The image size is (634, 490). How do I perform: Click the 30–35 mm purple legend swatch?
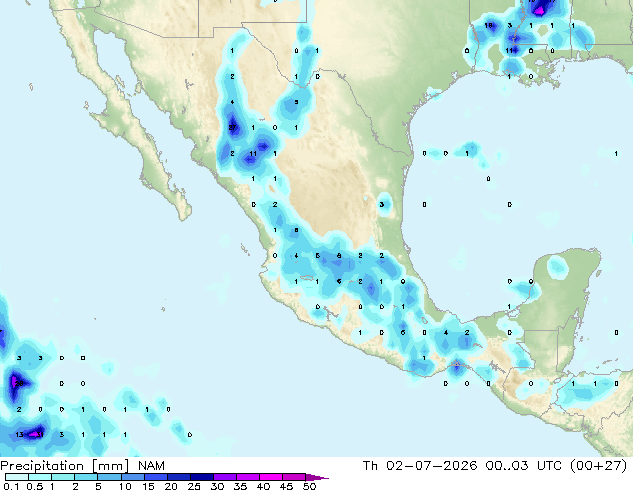225,477
